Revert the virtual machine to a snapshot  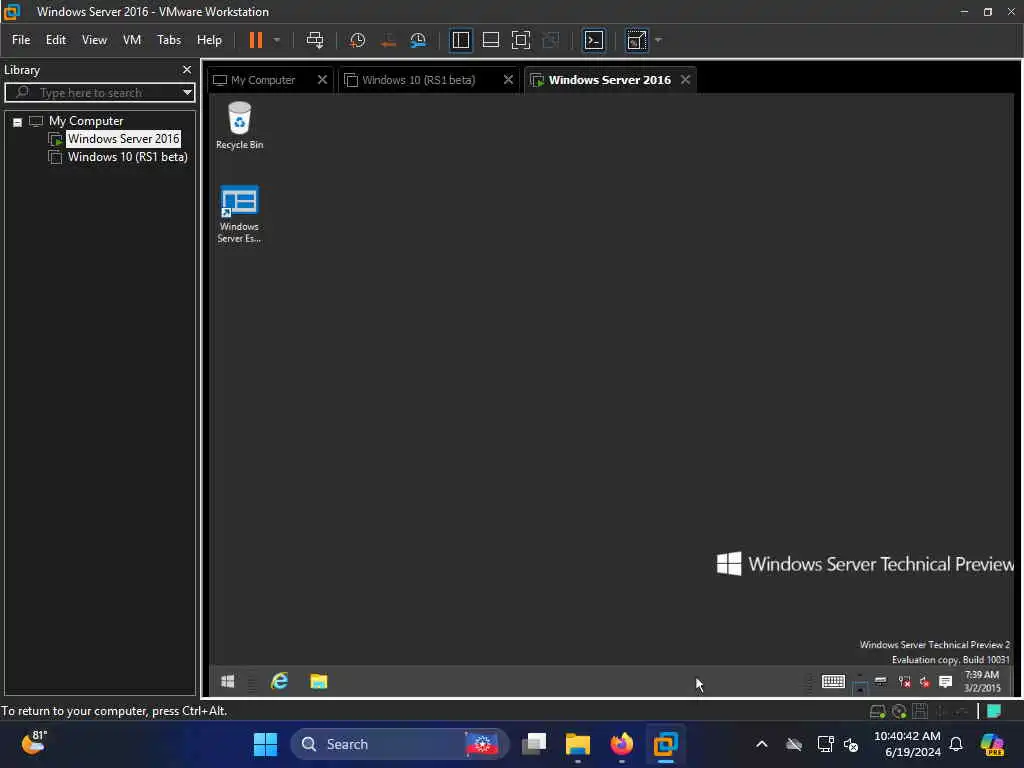point(388,40)
